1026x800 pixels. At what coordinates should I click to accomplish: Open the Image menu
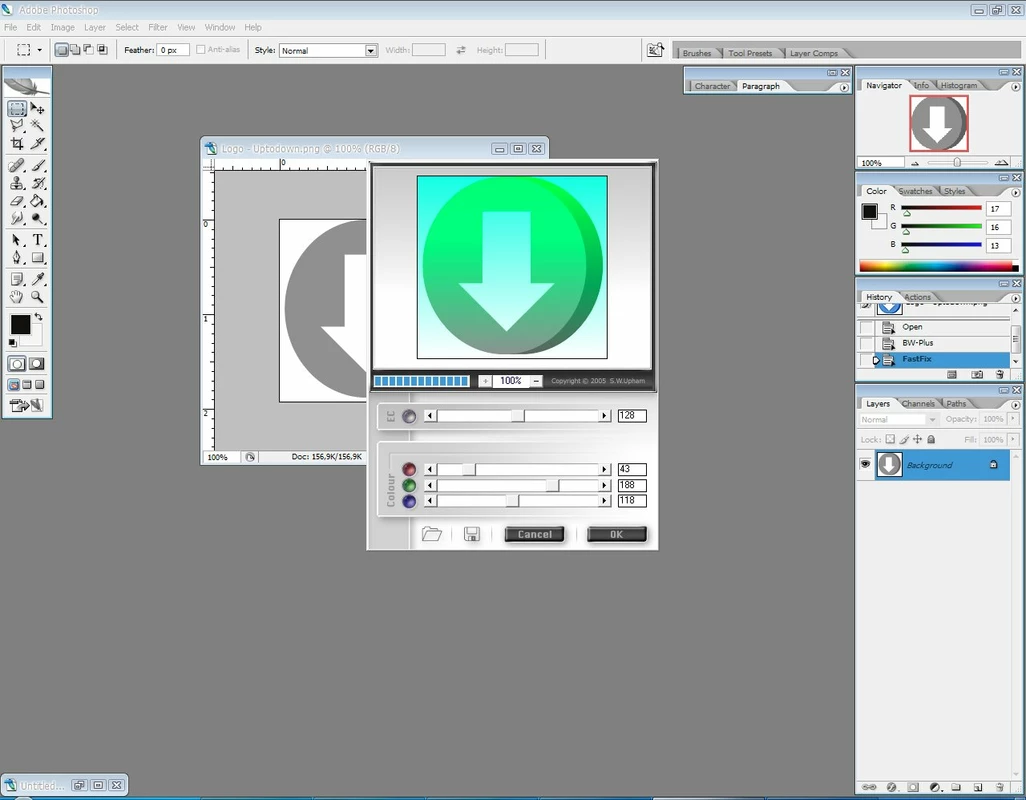click(62, 27)
